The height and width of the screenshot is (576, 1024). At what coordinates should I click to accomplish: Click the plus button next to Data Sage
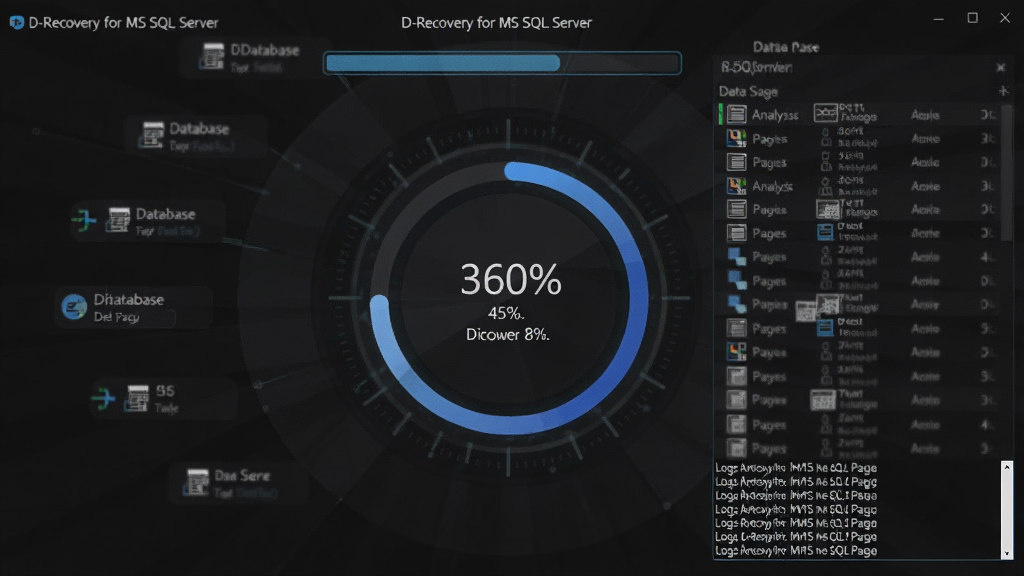pyautogui.click(x=1004, y=91)
